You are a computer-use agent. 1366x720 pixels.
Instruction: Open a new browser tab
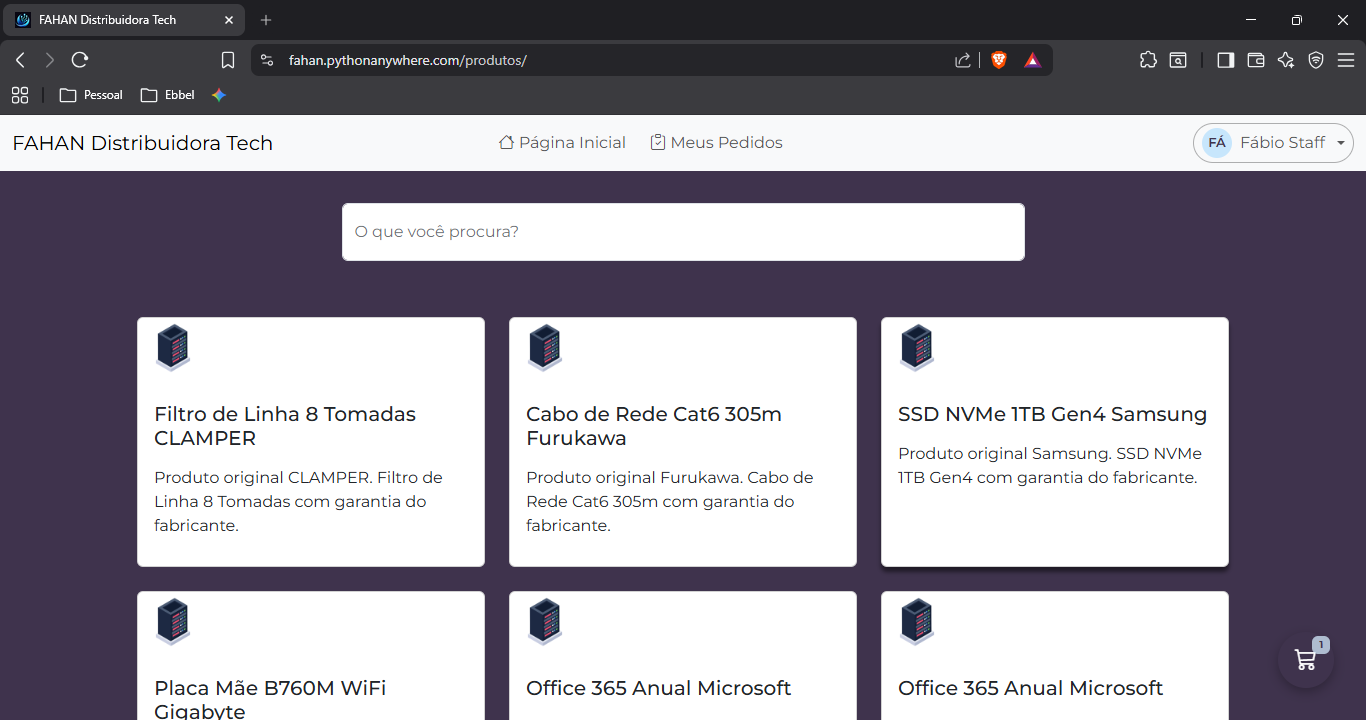coord(266,20)
